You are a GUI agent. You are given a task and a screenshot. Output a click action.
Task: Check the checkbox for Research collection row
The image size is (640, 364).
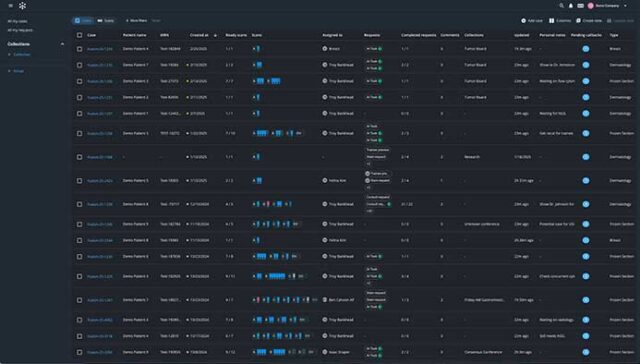point(80,157)
